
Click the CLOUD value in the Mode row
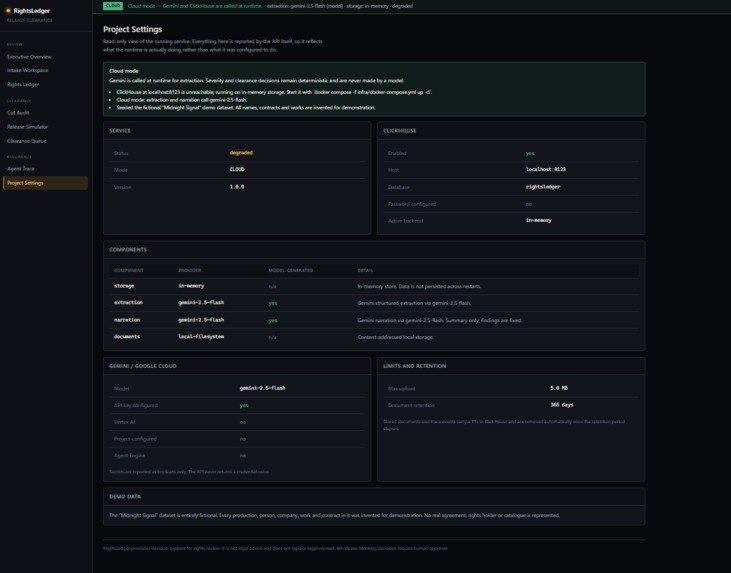click(237, 170)
